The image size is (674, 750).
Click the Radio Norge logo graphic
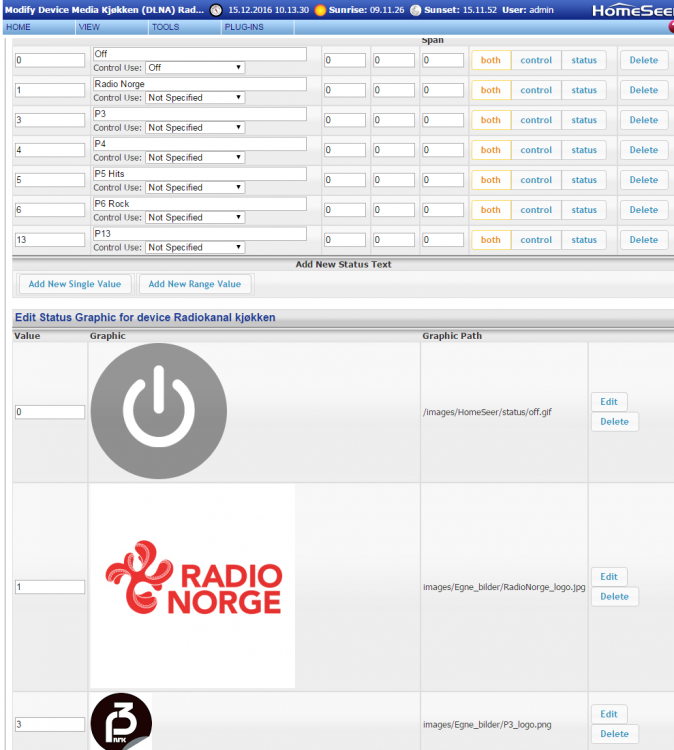pos(193,586)
